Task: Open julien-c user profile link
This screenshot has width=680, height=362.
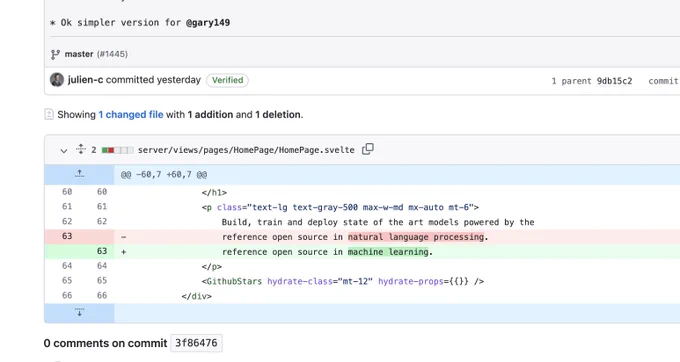Action: pyautogui.click(x=85, y=80)
